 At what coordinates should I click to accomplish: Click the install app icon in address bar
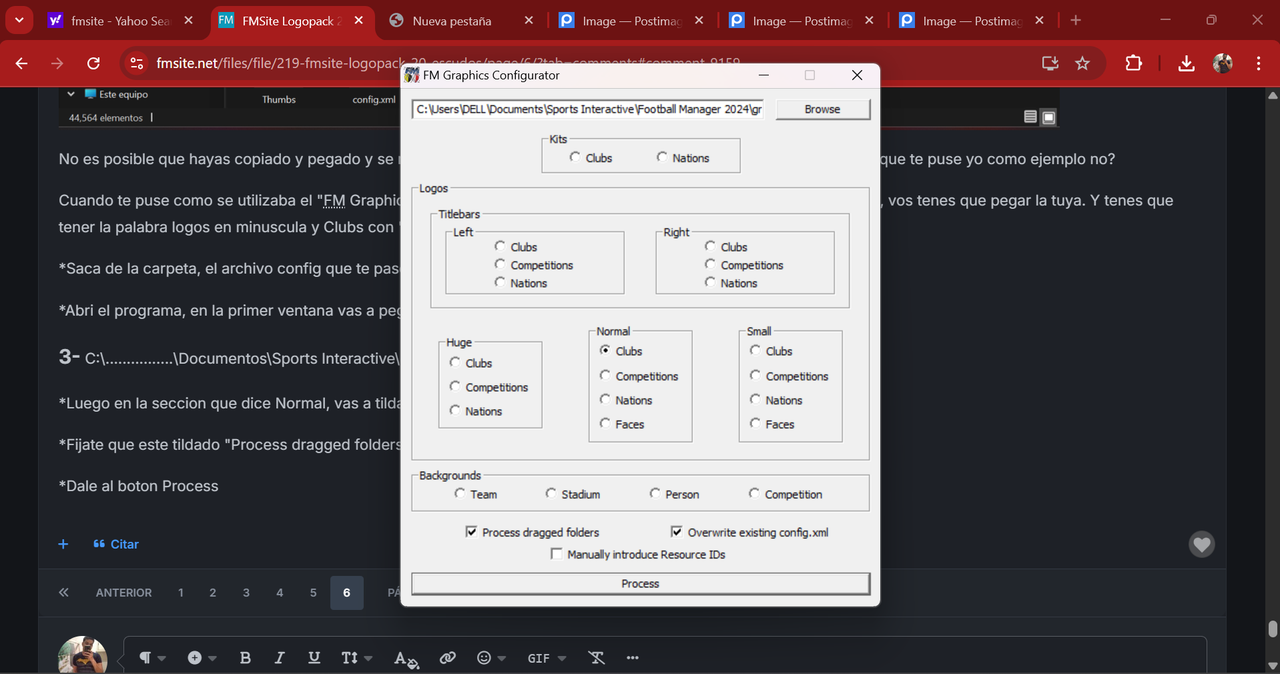1050,63
